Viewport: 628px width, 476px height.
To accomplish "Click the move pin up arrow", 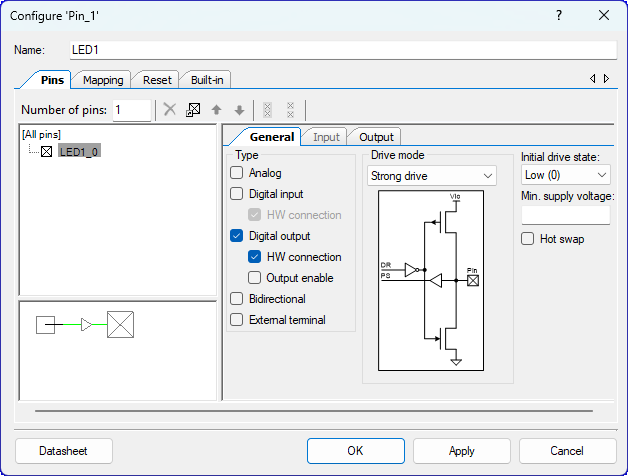I will [x=216, y=110].
